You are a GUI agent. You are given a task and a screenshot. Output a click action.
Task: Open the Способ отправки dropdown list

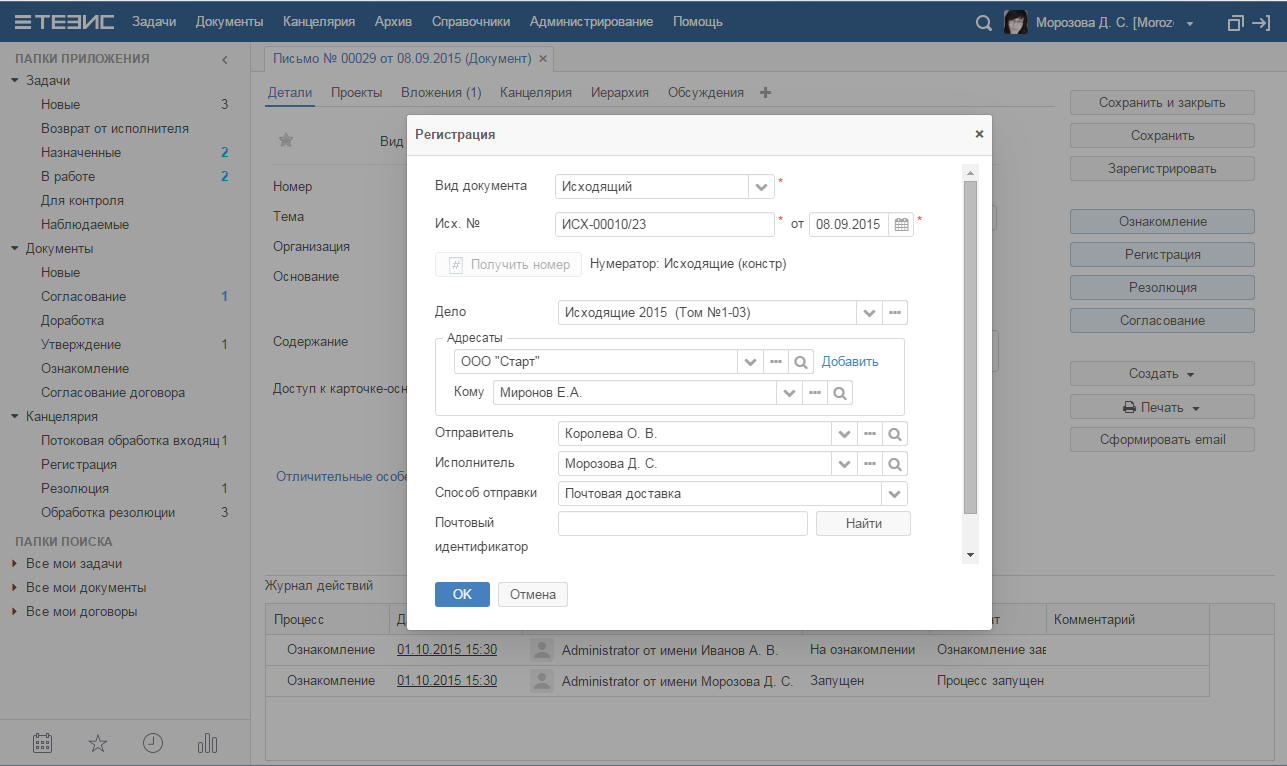point(894,494)
